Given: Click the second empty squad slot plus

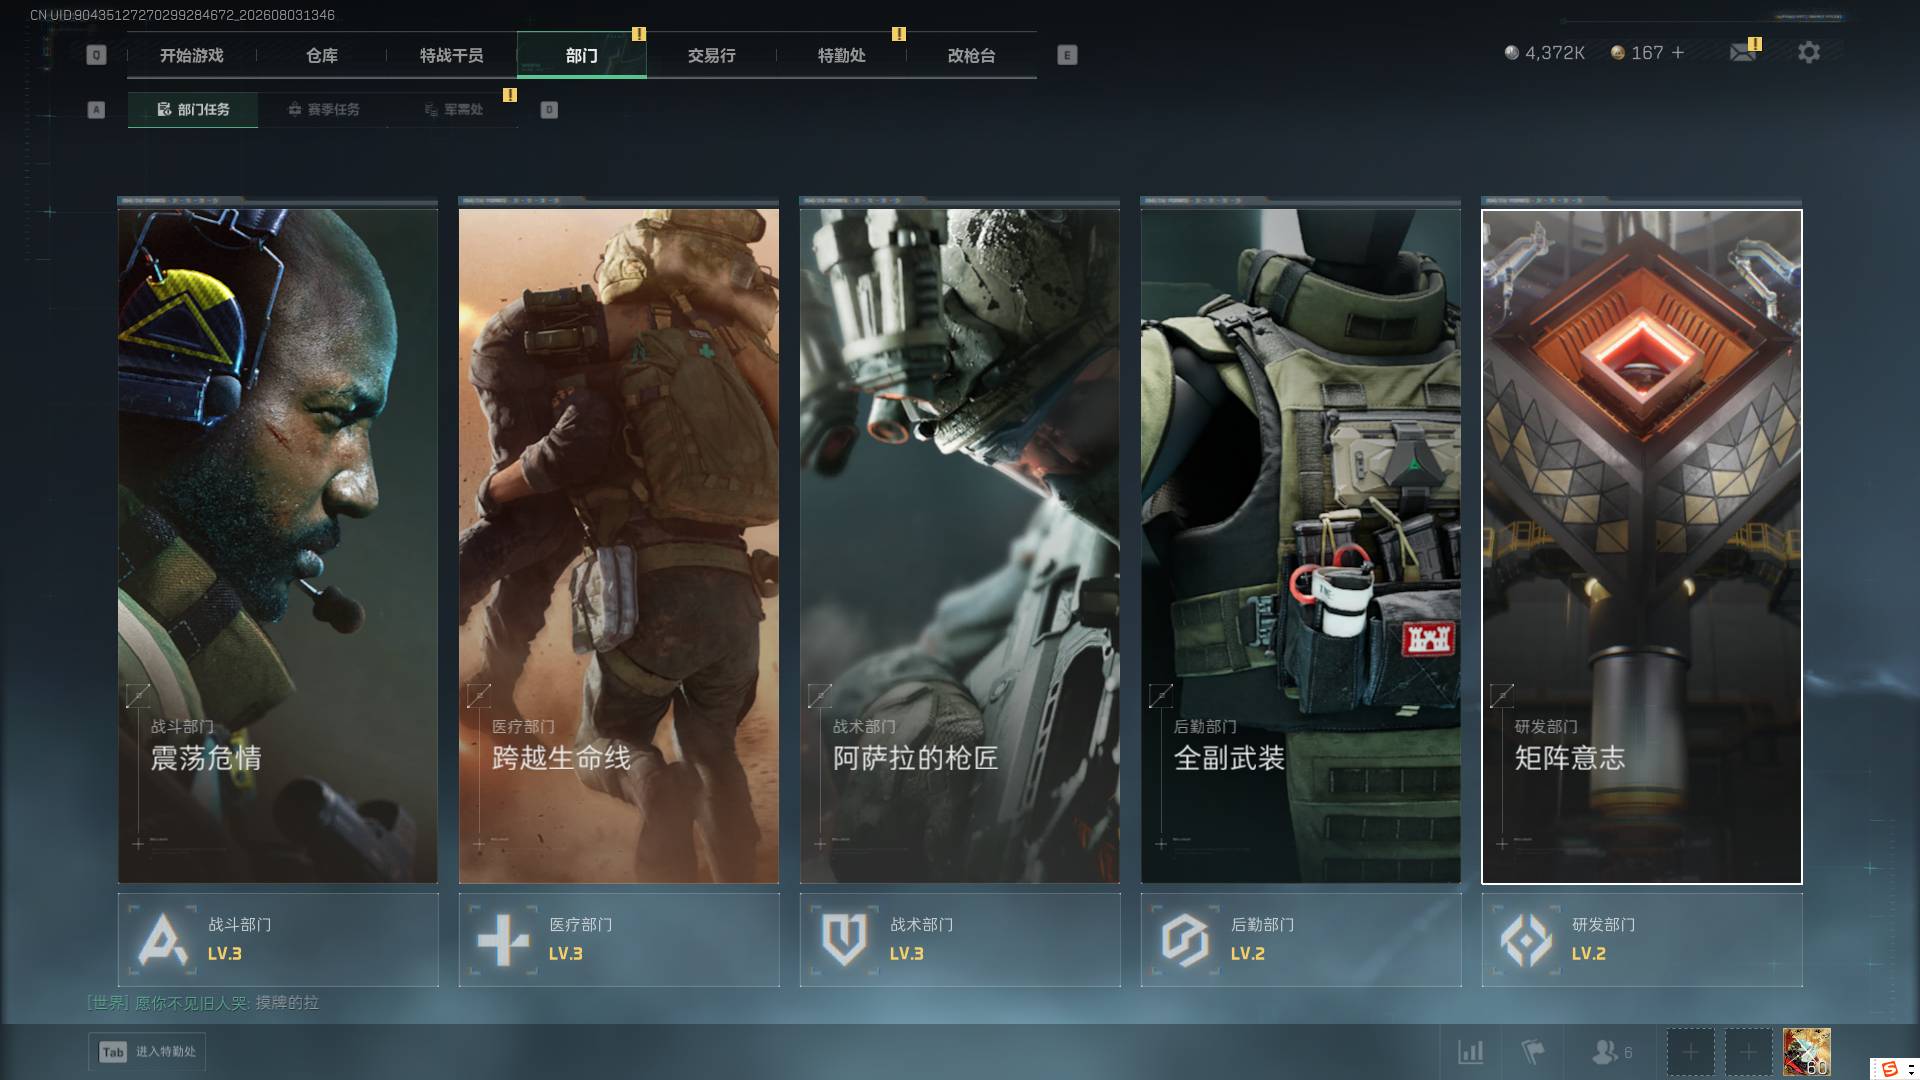Looking at the screenshot, I should pyautogui.click(x=1748, y=1052).
